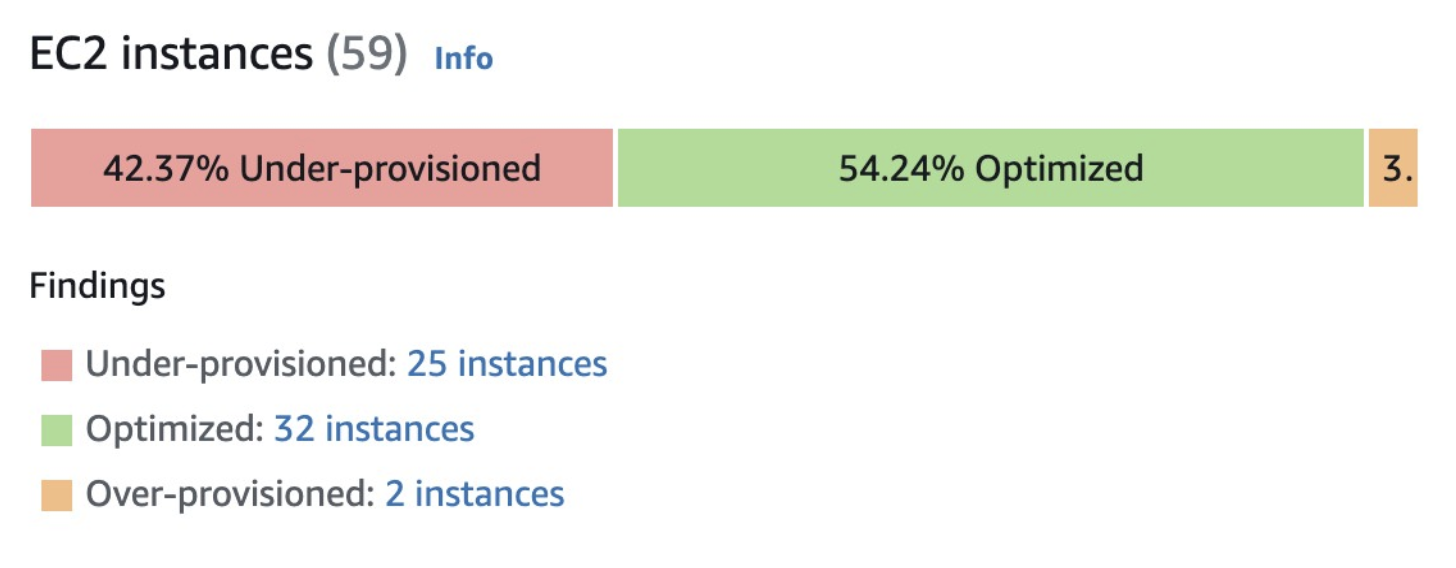Click the Optimized legend label text

pos(175,430)
